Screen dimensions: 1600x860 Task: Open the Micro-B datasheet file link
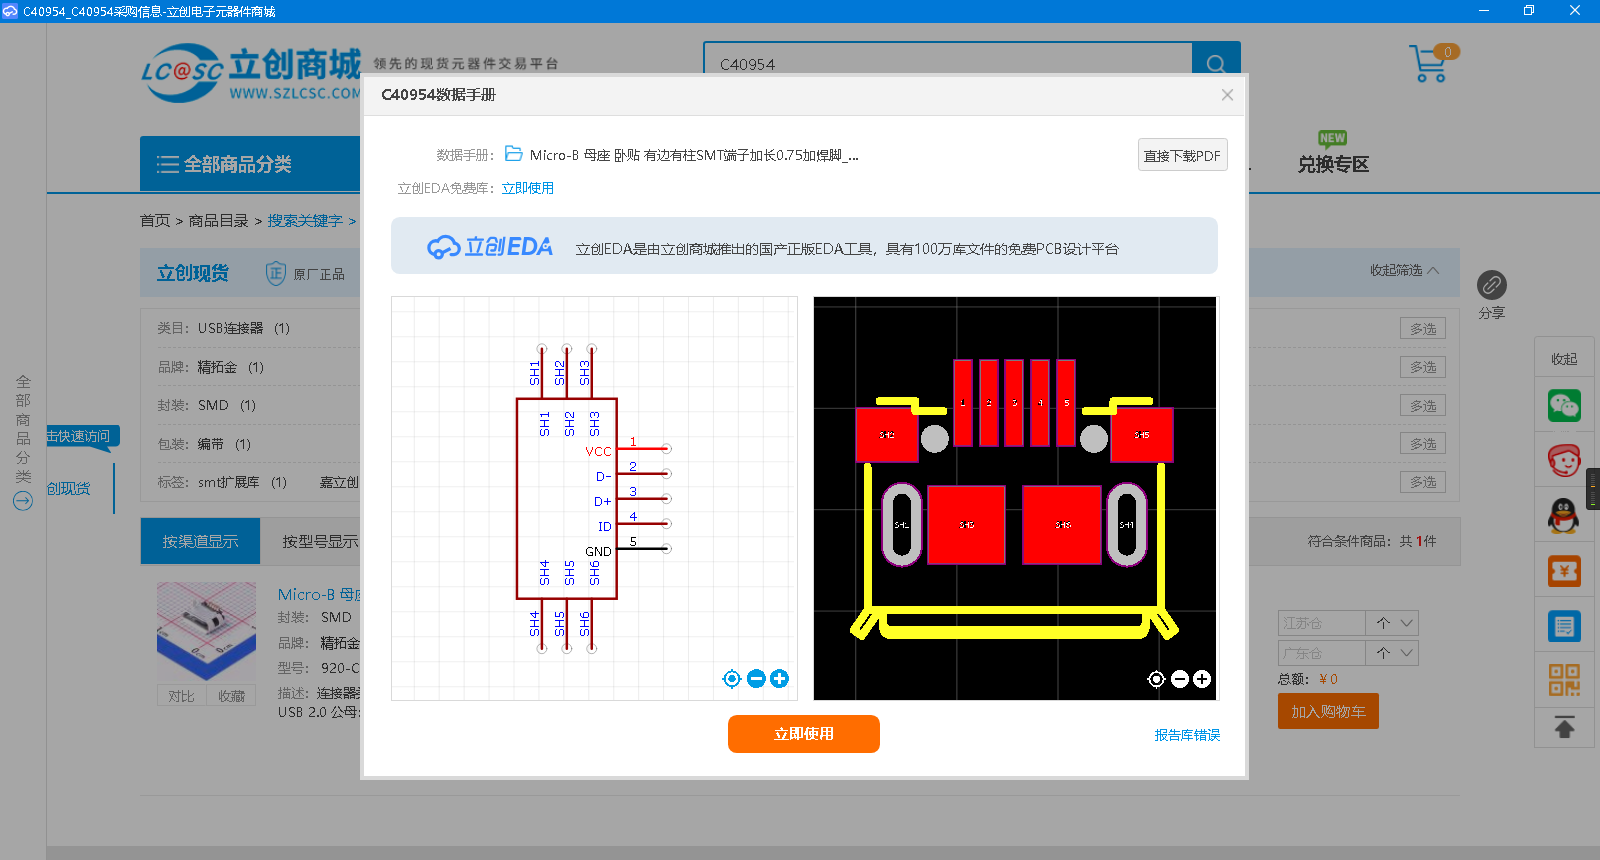tap(694, 155)
